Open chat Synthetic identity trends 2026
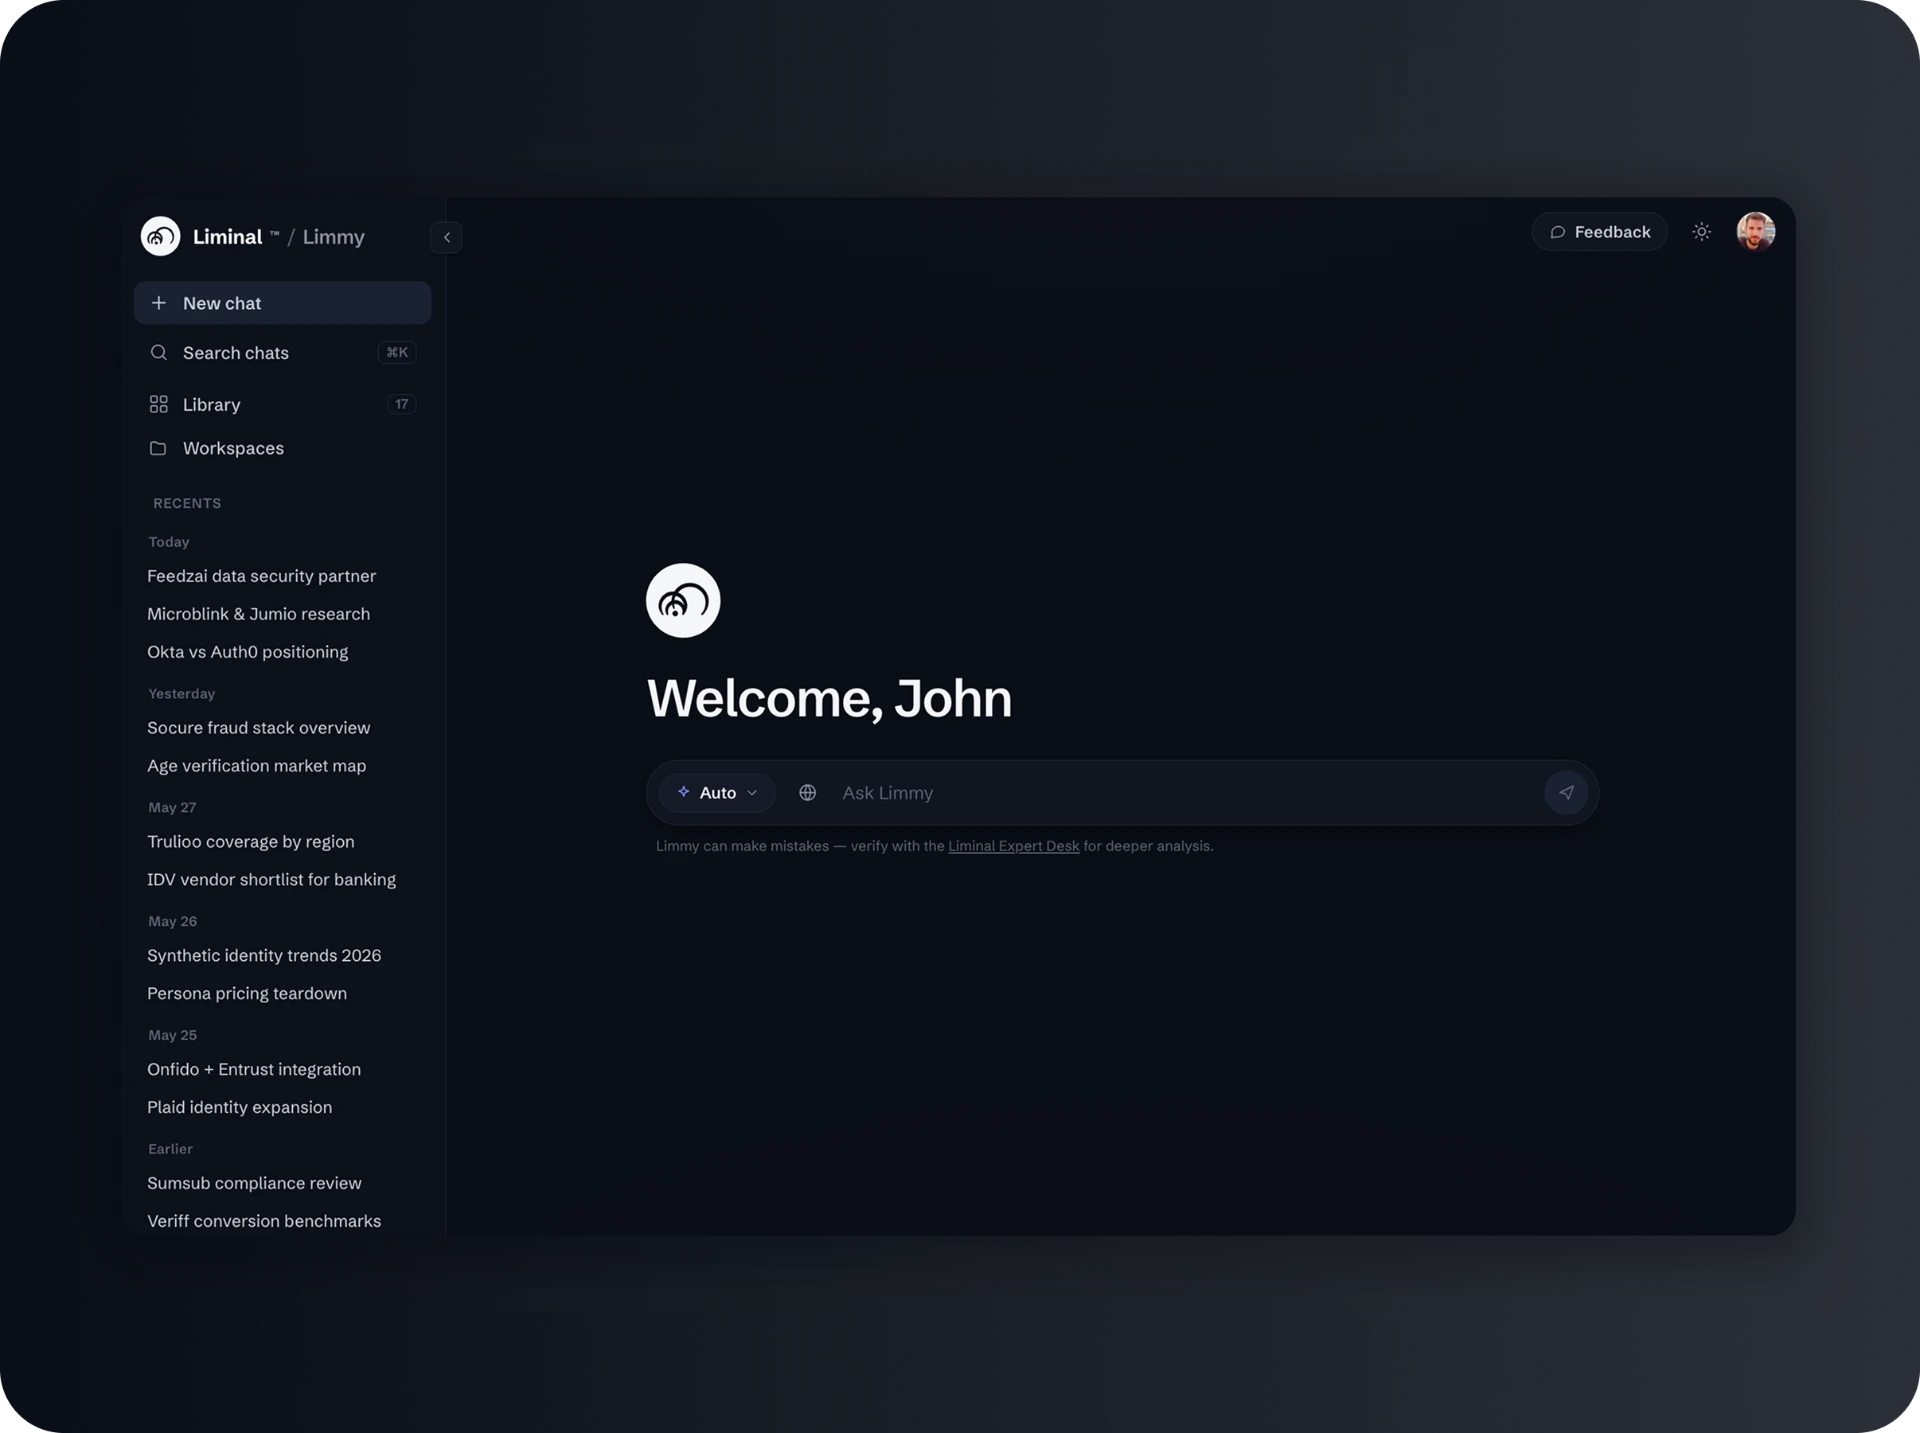This screenshot has width=1920, height=1433. coord(264,956)
